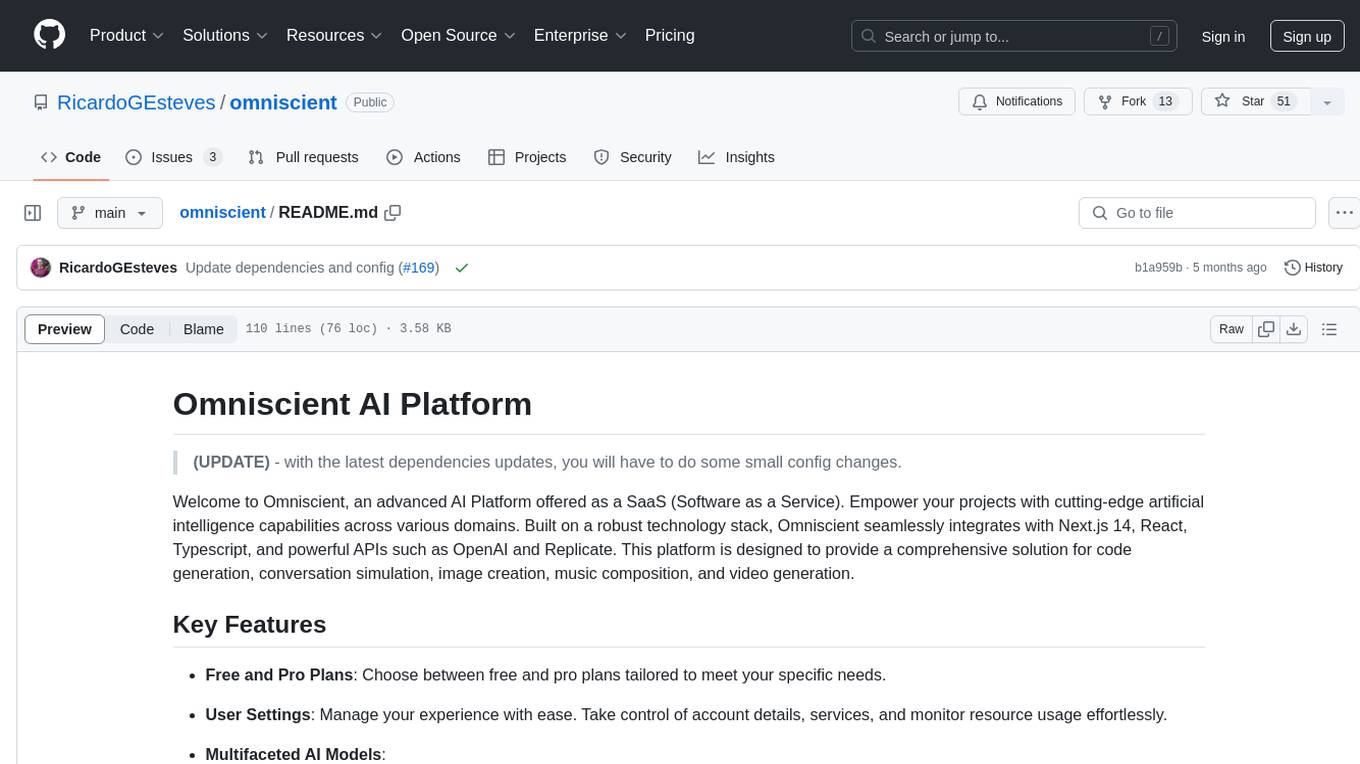Click the Sign up button
The image size is (1360, 764).
pyautogui.click(x=1307, y=36)
